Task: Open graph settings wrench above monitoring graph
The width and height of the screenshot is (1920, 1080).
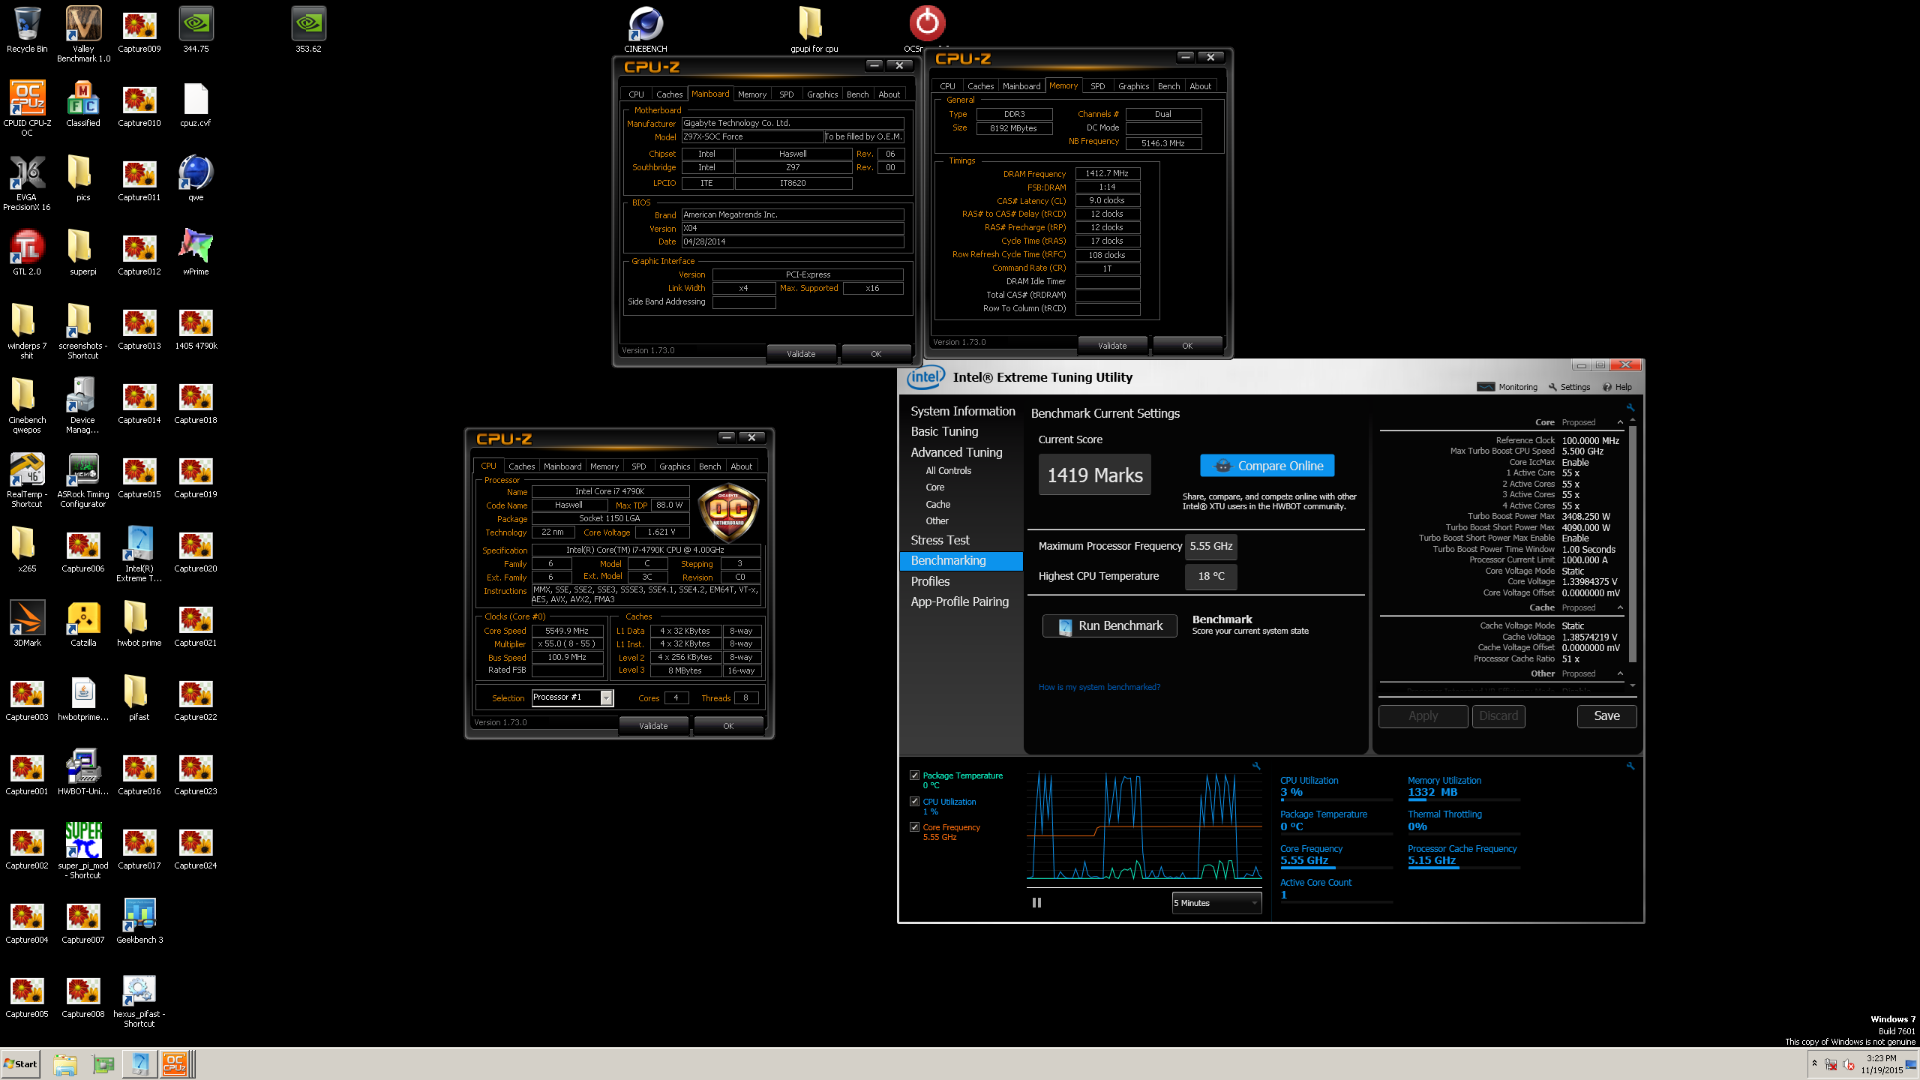Action: 1256,766
